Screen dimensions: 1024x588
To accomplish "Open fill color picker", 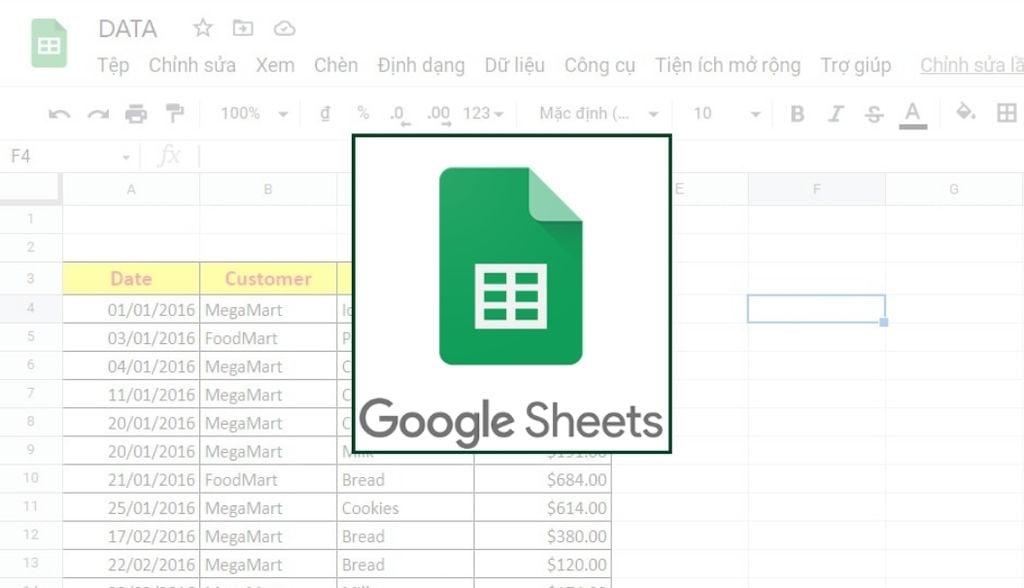I will click(x=965, y=112).
